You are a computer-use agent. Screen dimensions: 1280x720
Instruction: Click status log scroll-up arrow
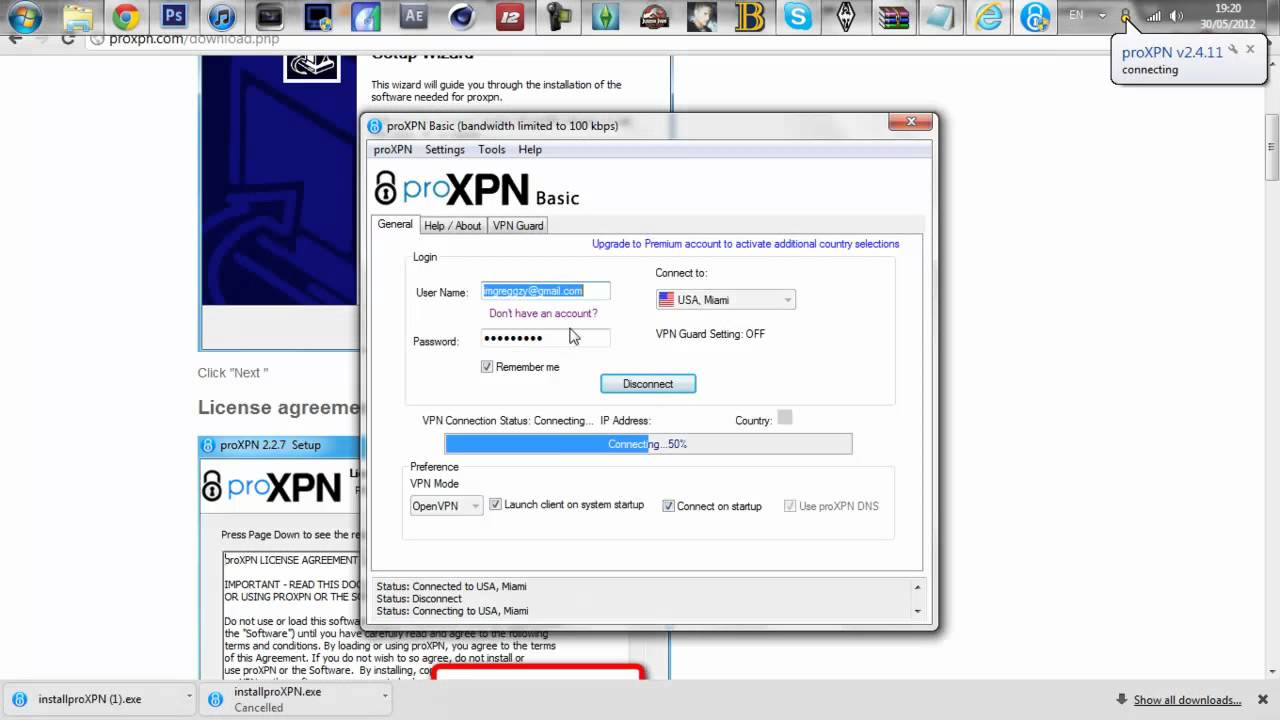click(x=917, y=587)
